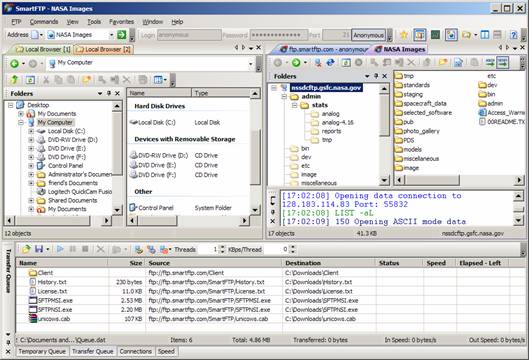Select the nssdcftp.gsfc.nasa.gov root node

[326, 88]
